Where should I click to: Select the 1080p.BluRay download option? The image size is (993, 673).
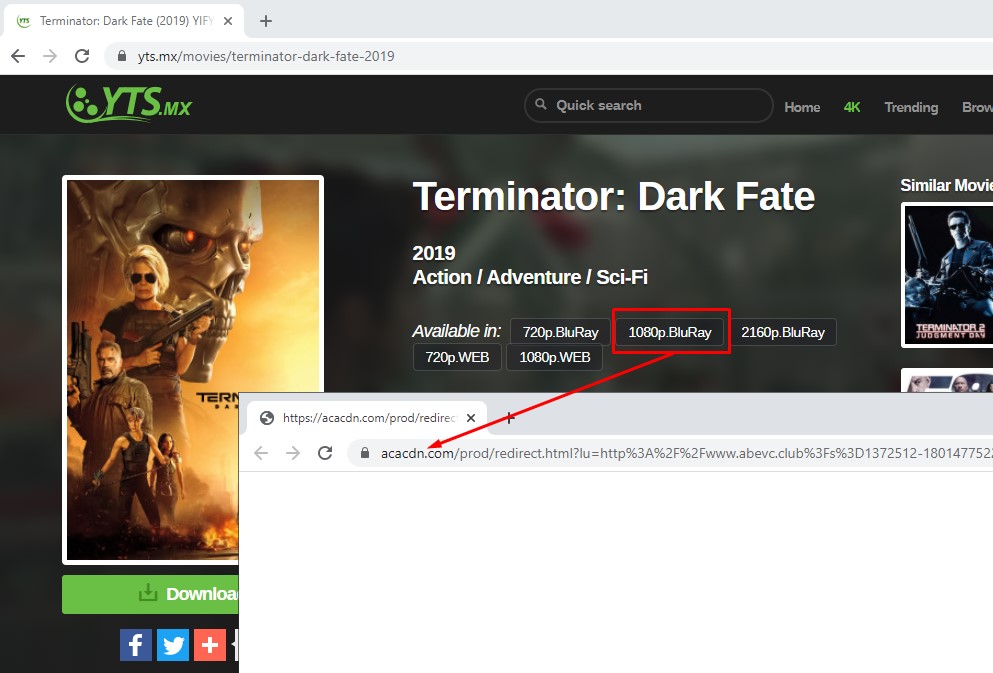[670, 332]
